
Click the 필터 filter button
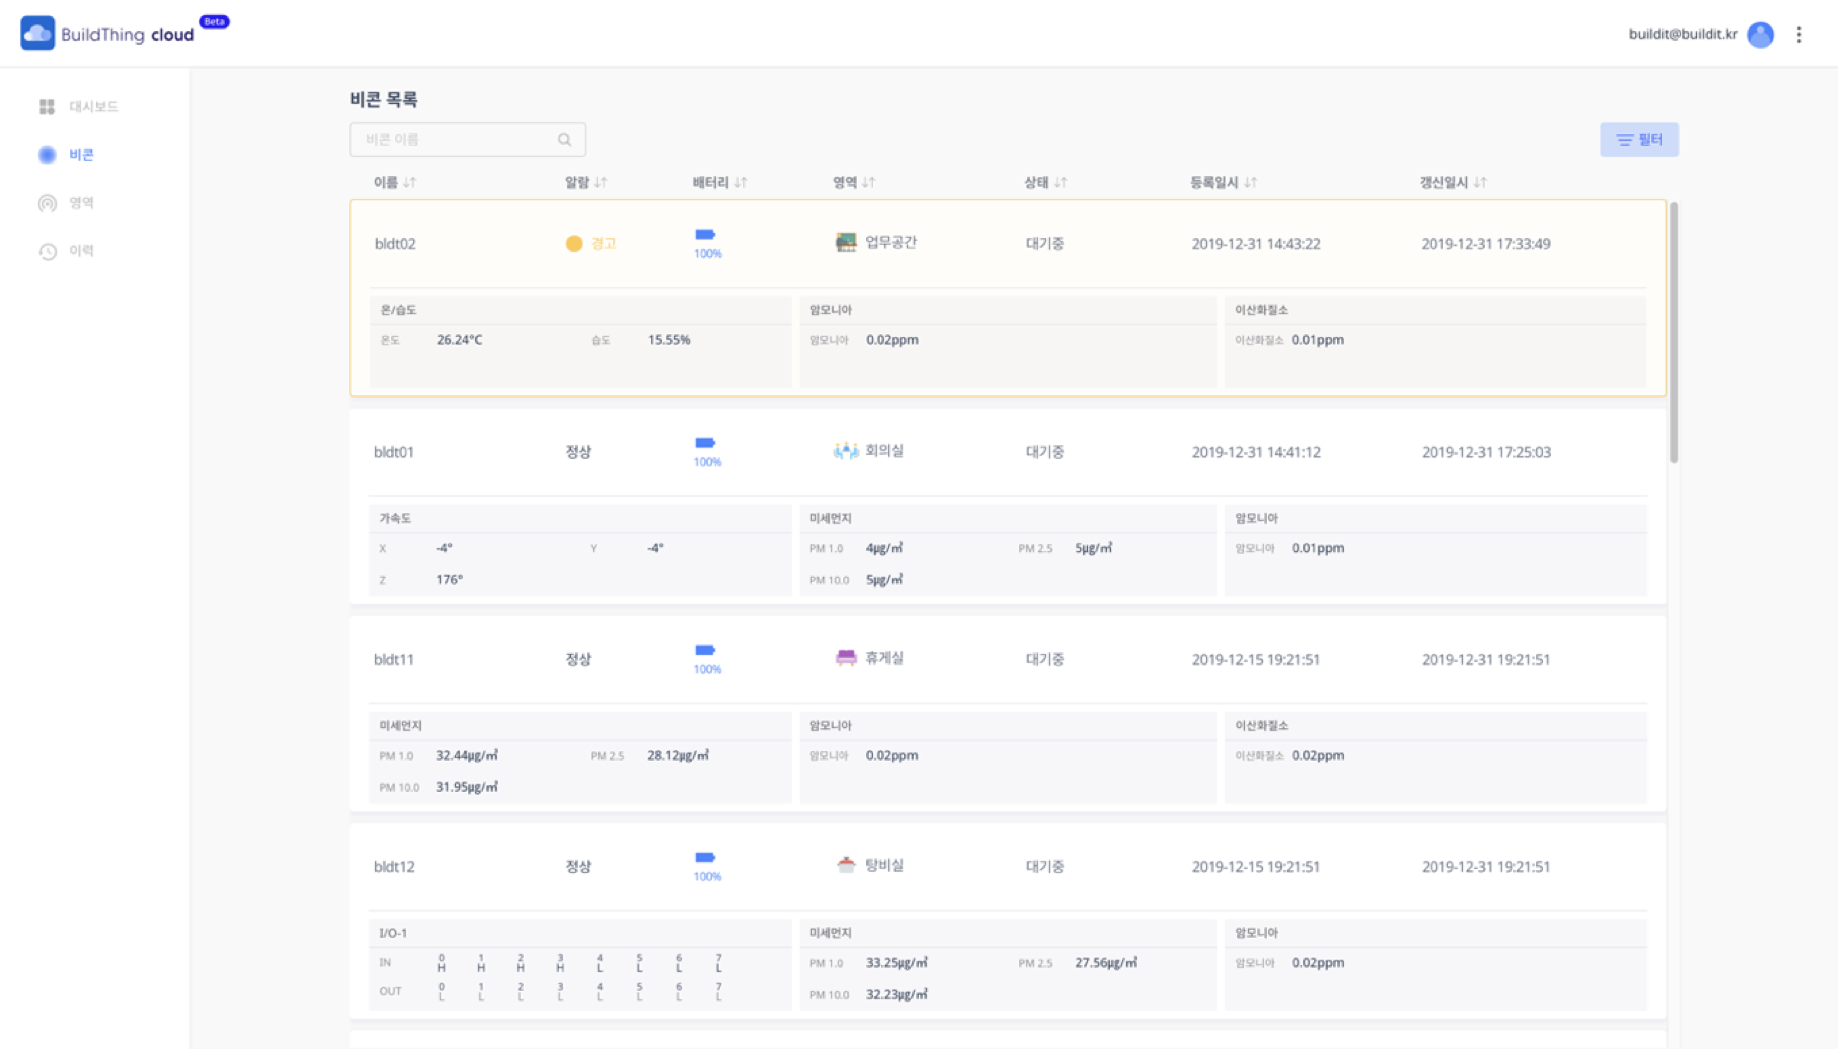click(1639, 140)
